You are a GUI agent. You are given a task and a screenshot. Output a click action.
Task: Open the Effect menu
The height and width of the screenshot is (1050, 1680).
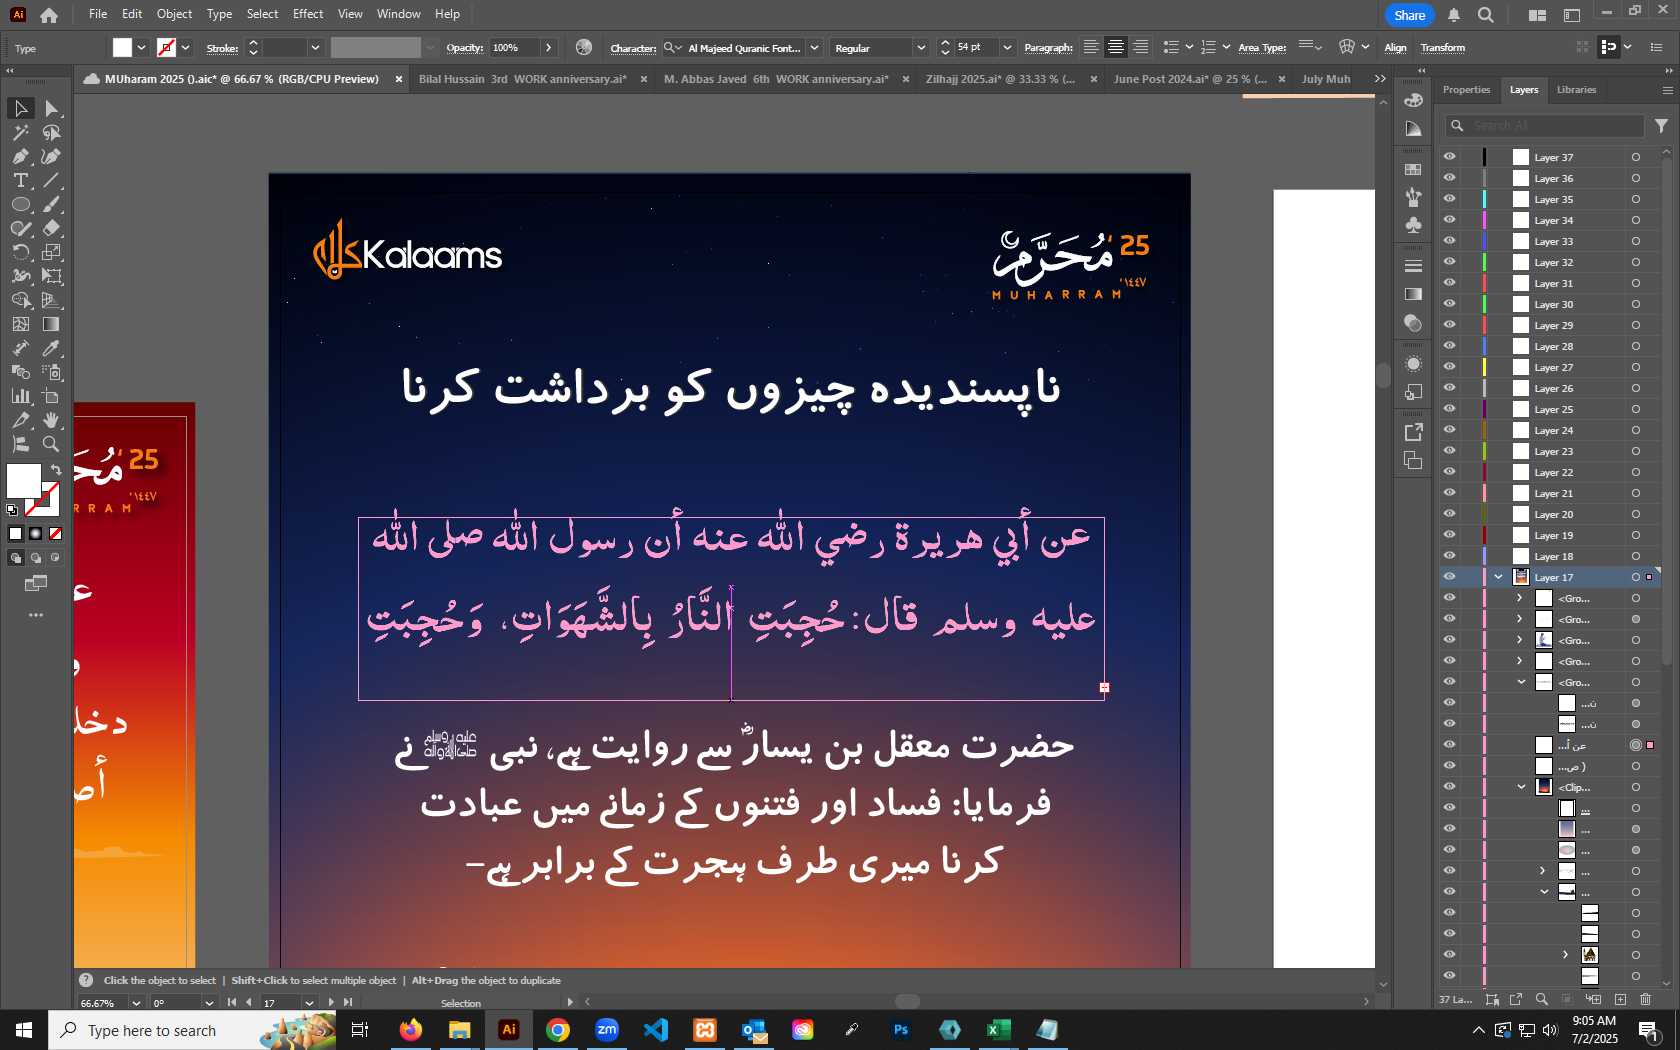coord(308,14)
